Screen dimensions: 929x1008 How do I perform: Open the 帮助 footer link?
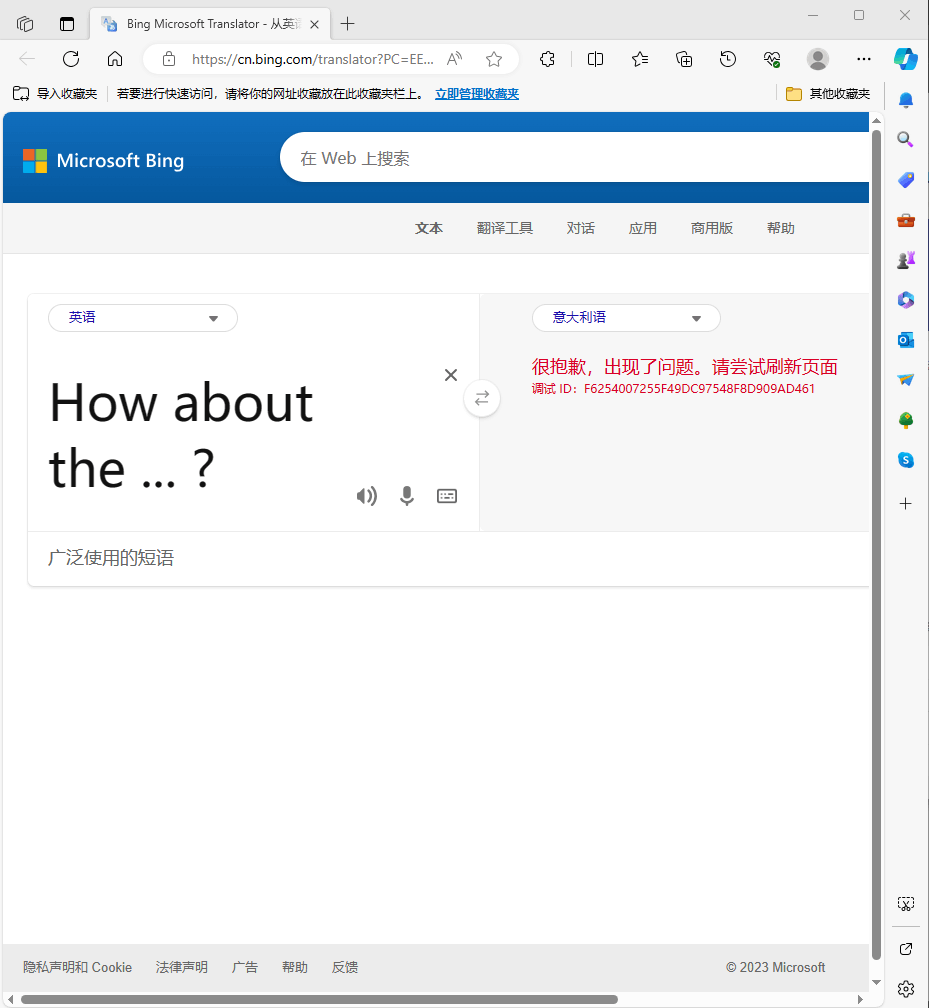(294, 967)
